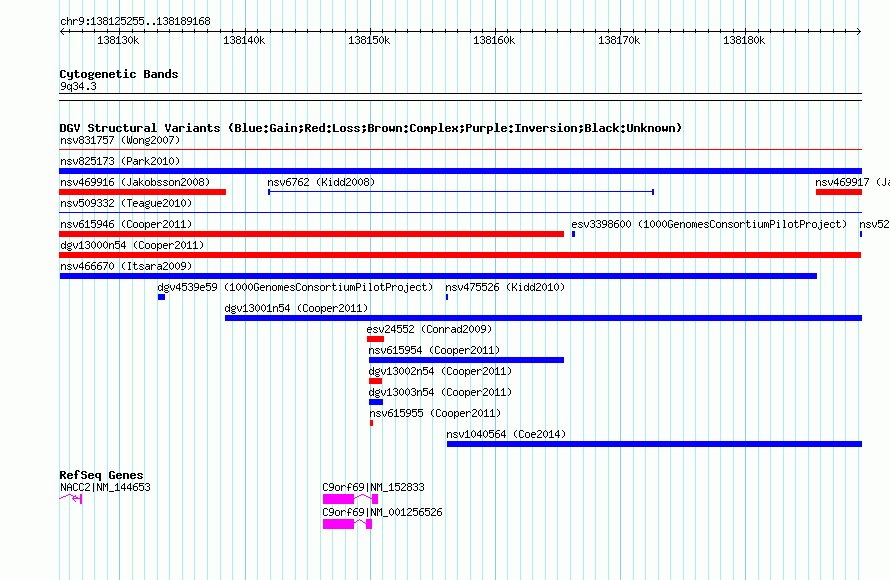Screen dimensions: 890x580
Task: Click the thin red nsv831757 line
Action: (460, 150)
